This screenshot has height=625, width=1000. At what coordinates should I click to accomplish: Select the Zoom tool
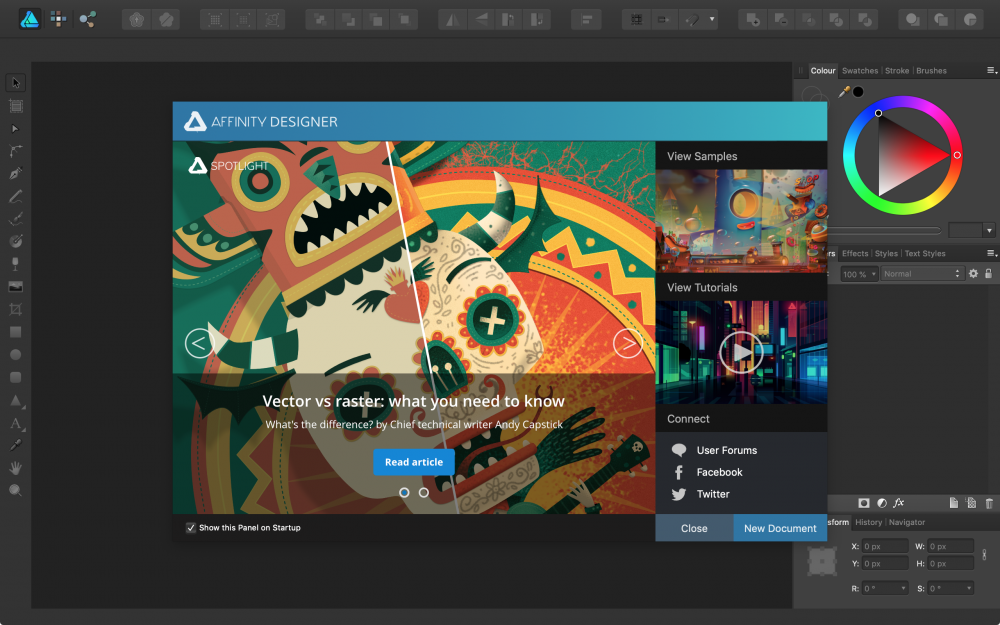click(x=15, y=490)
